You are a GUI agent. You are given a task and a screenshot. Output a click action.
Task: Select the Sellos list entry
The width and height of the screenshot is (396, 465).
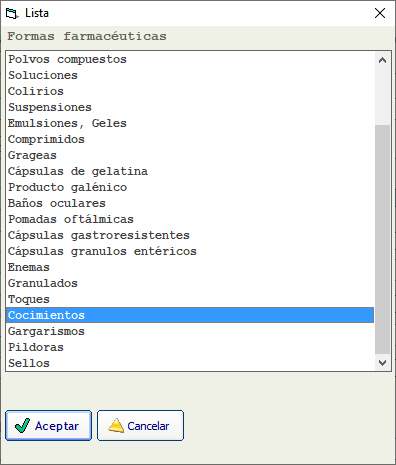coord(190,363)
